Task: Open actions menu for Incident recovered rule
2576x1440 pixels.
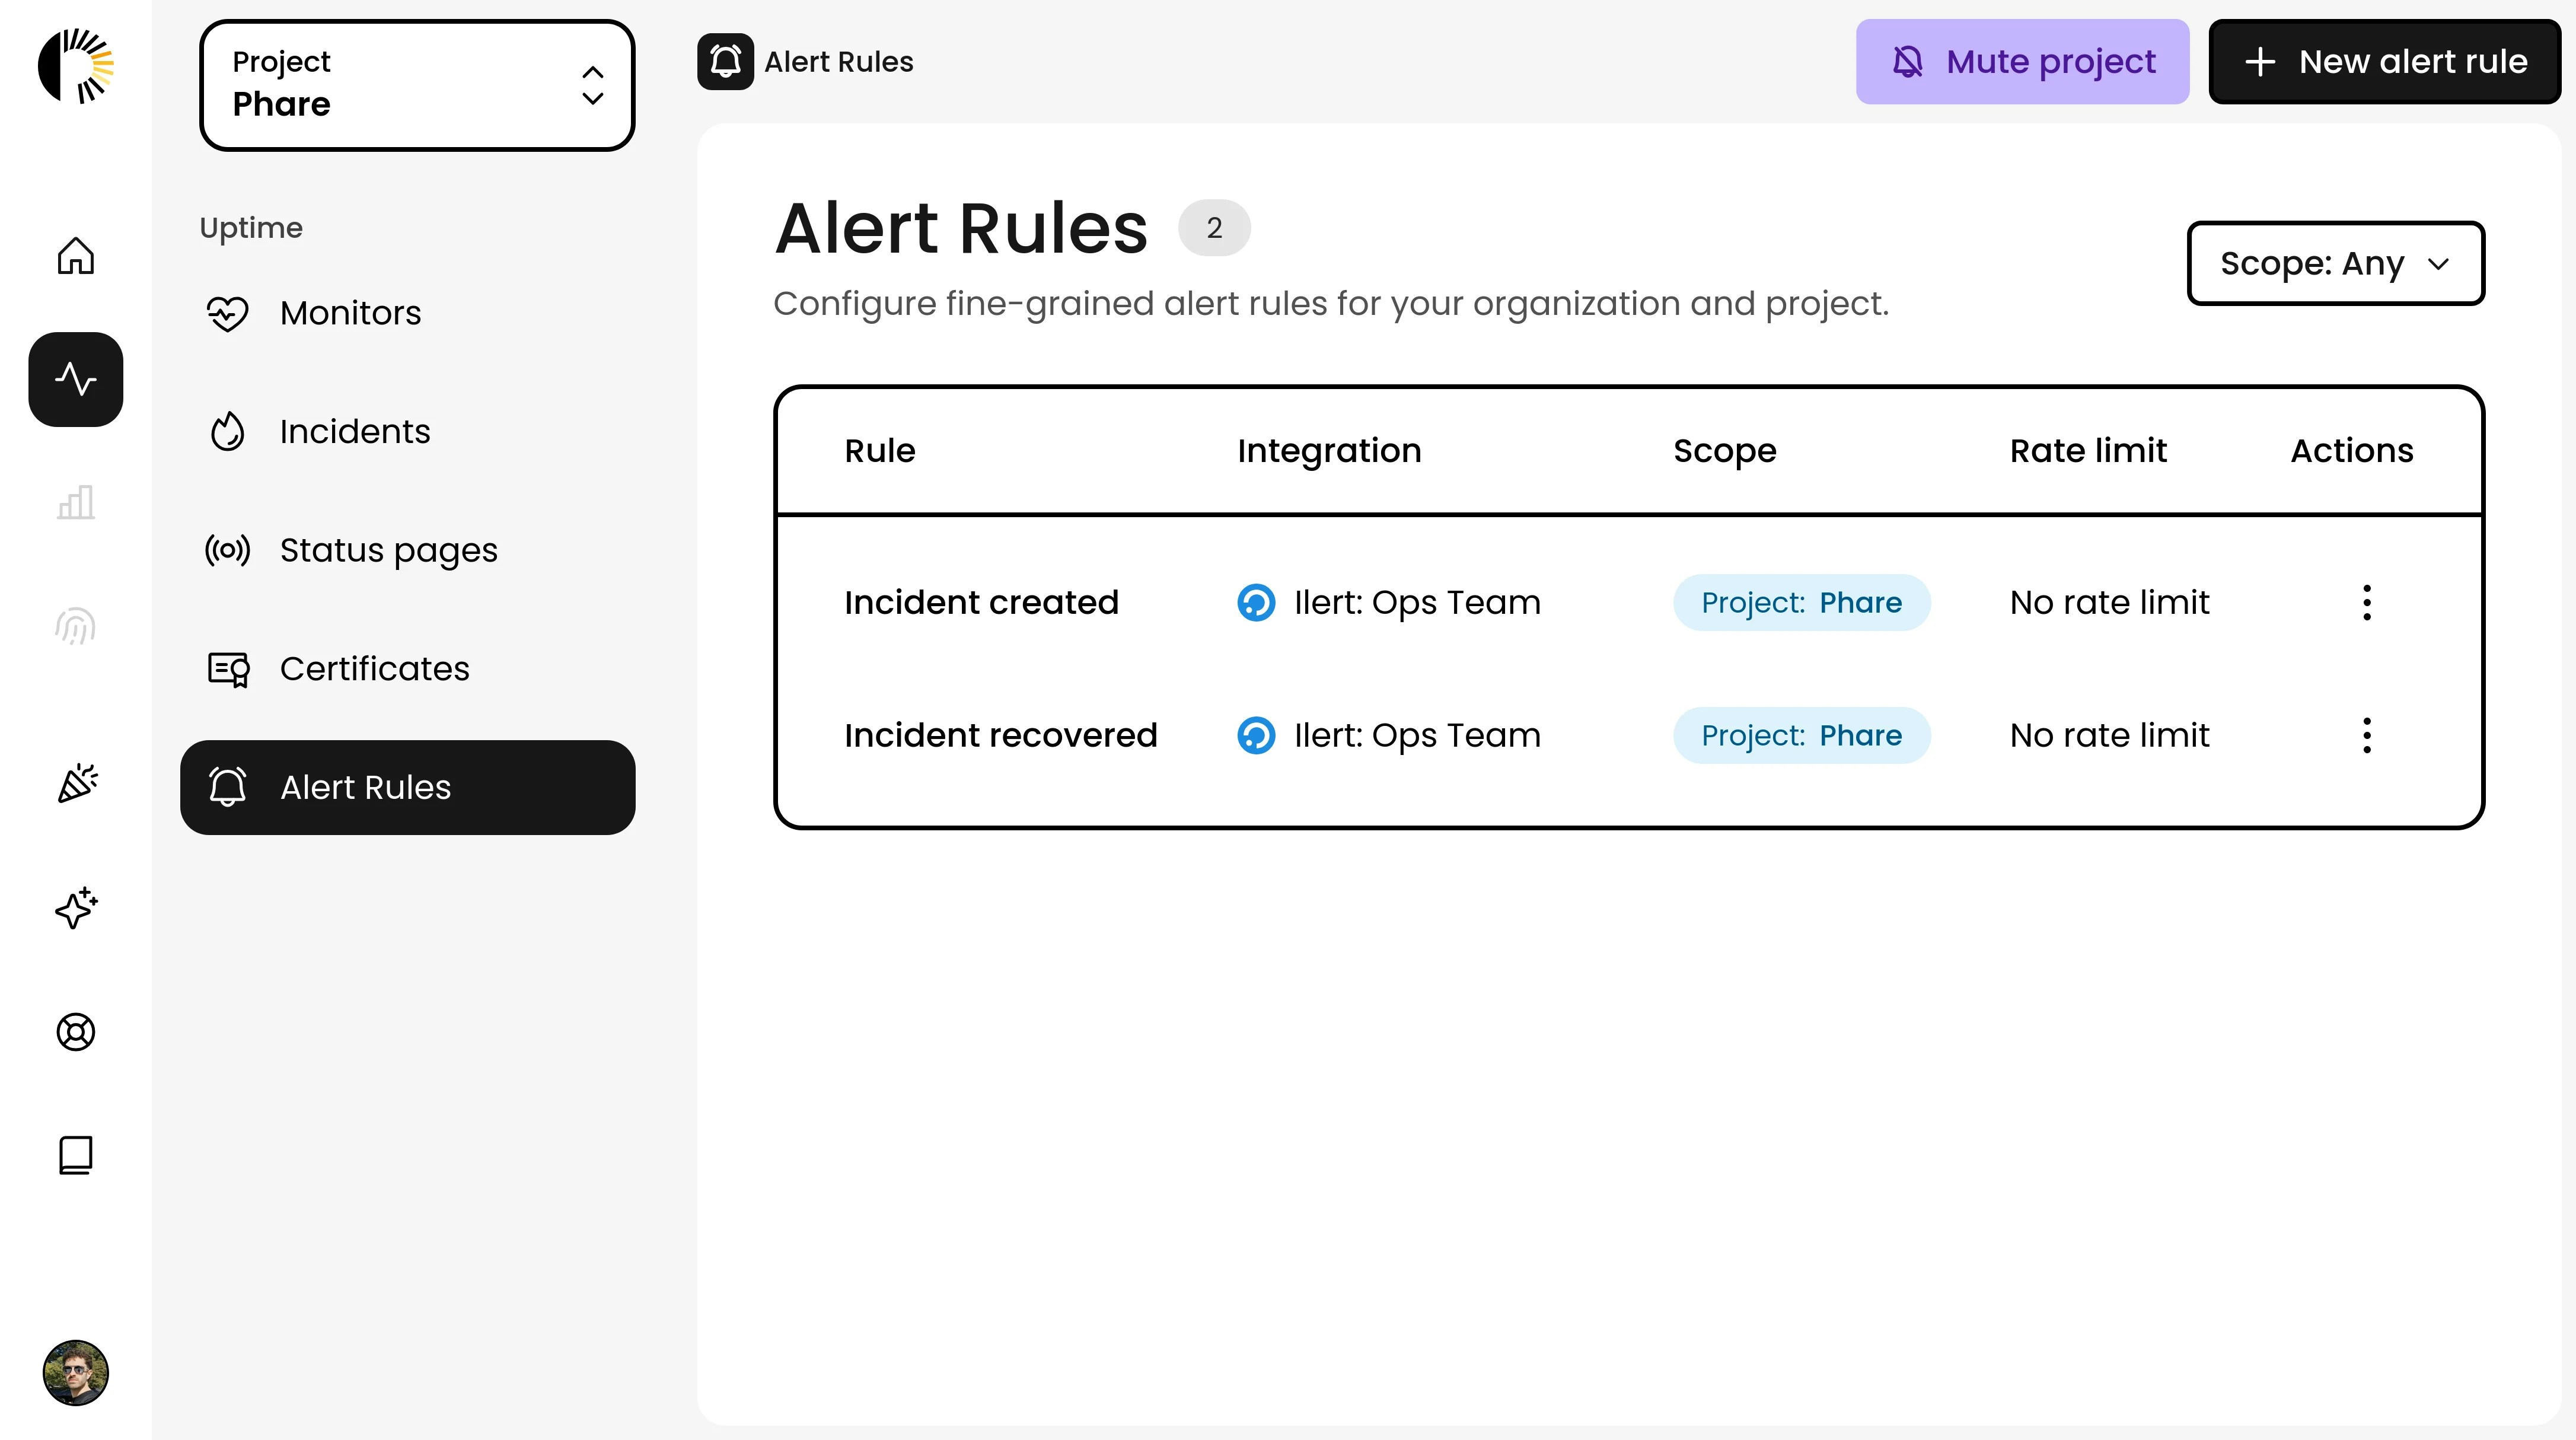Action: pos(2366,736)
